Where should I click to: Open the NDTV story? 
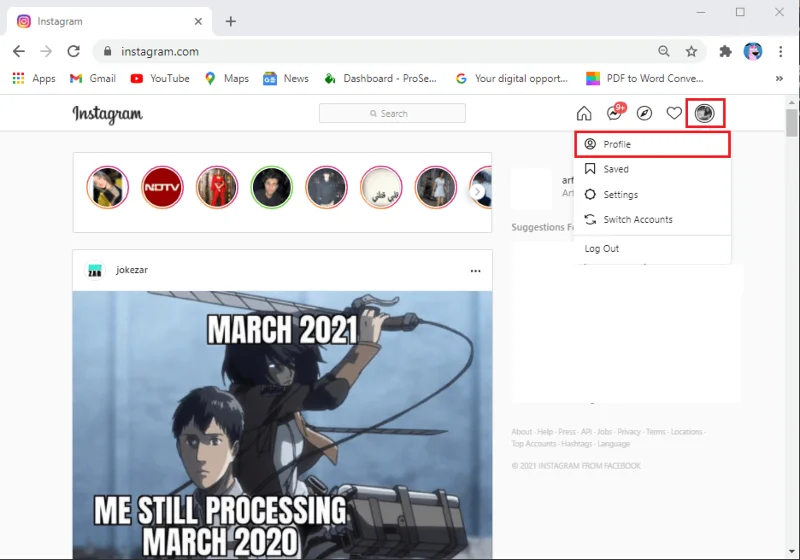pos(162,187)
